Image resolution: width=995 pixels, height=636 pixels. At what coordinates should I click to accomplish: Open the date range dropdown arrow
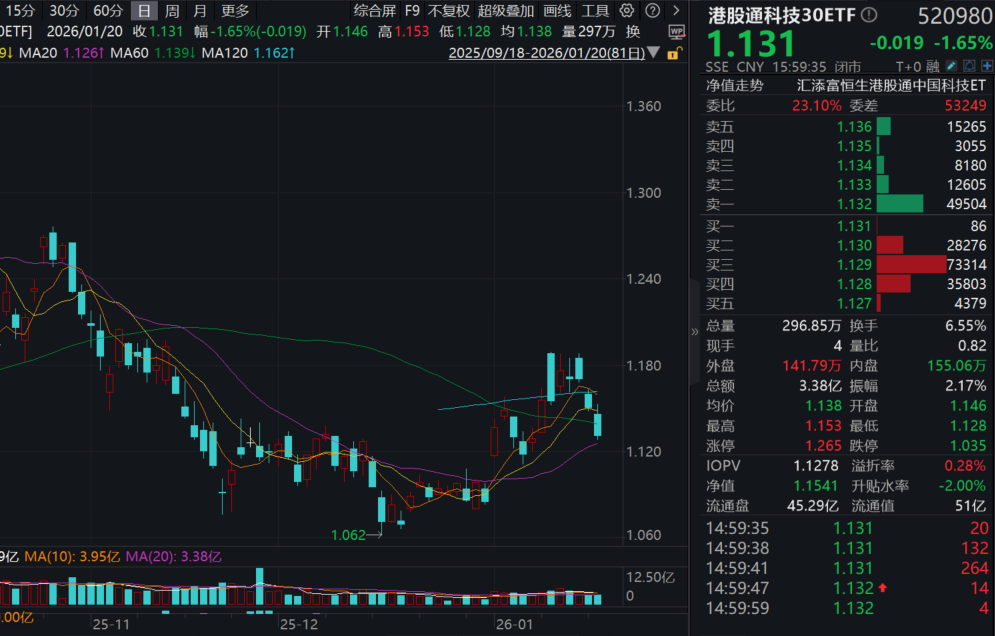[653, 52]
